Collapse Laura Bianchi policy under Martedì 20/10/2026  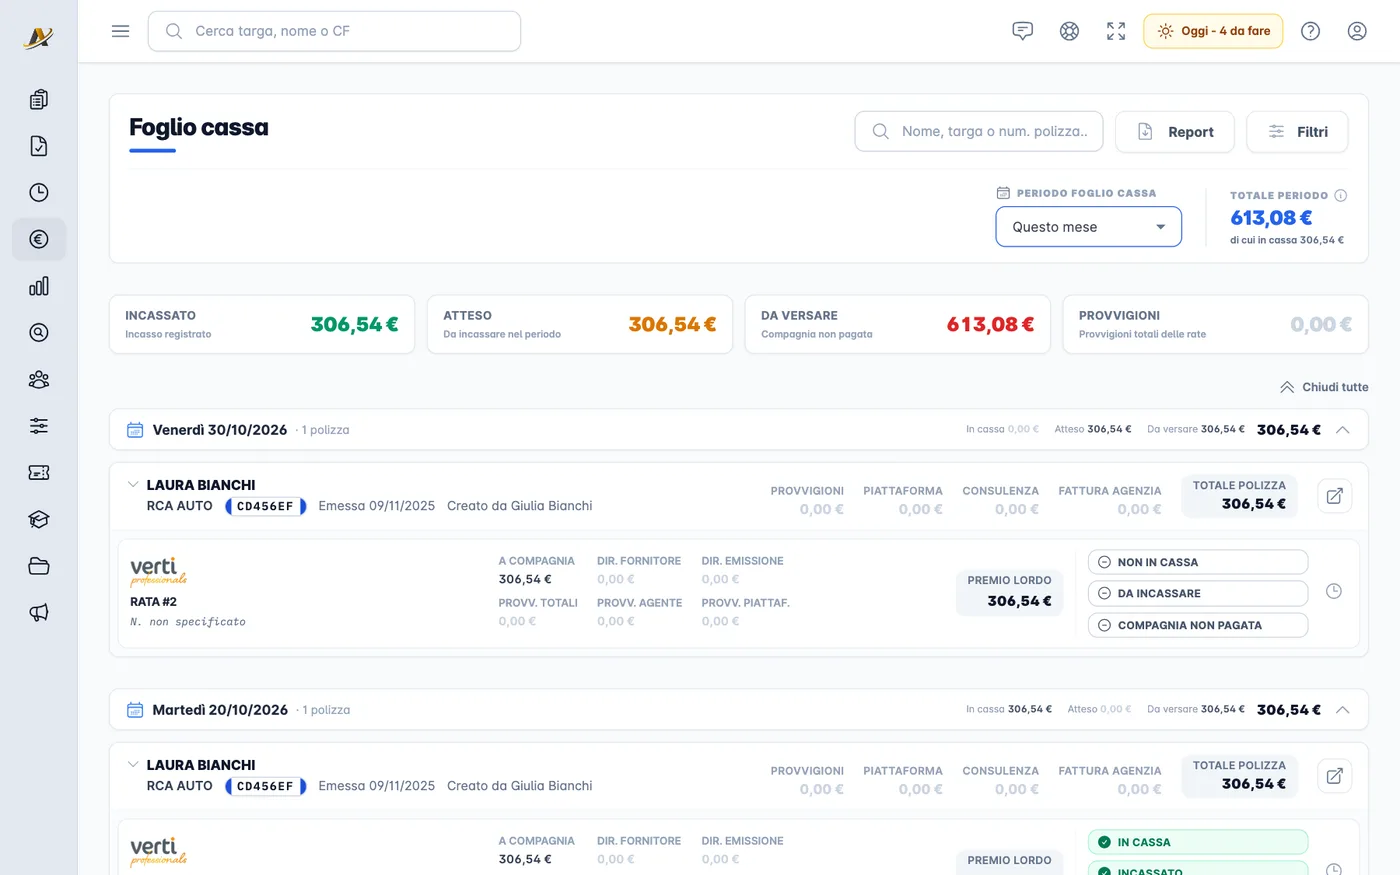point(133,765)
